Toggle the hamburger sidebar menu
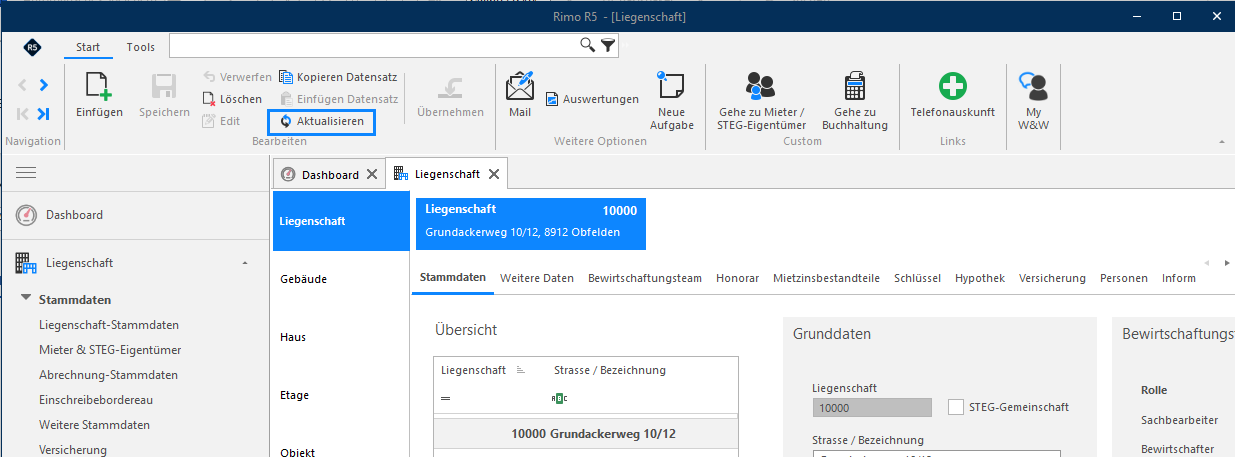Image resolution: width=1235 pixels, height=457 pixels. tap(26, 173)
